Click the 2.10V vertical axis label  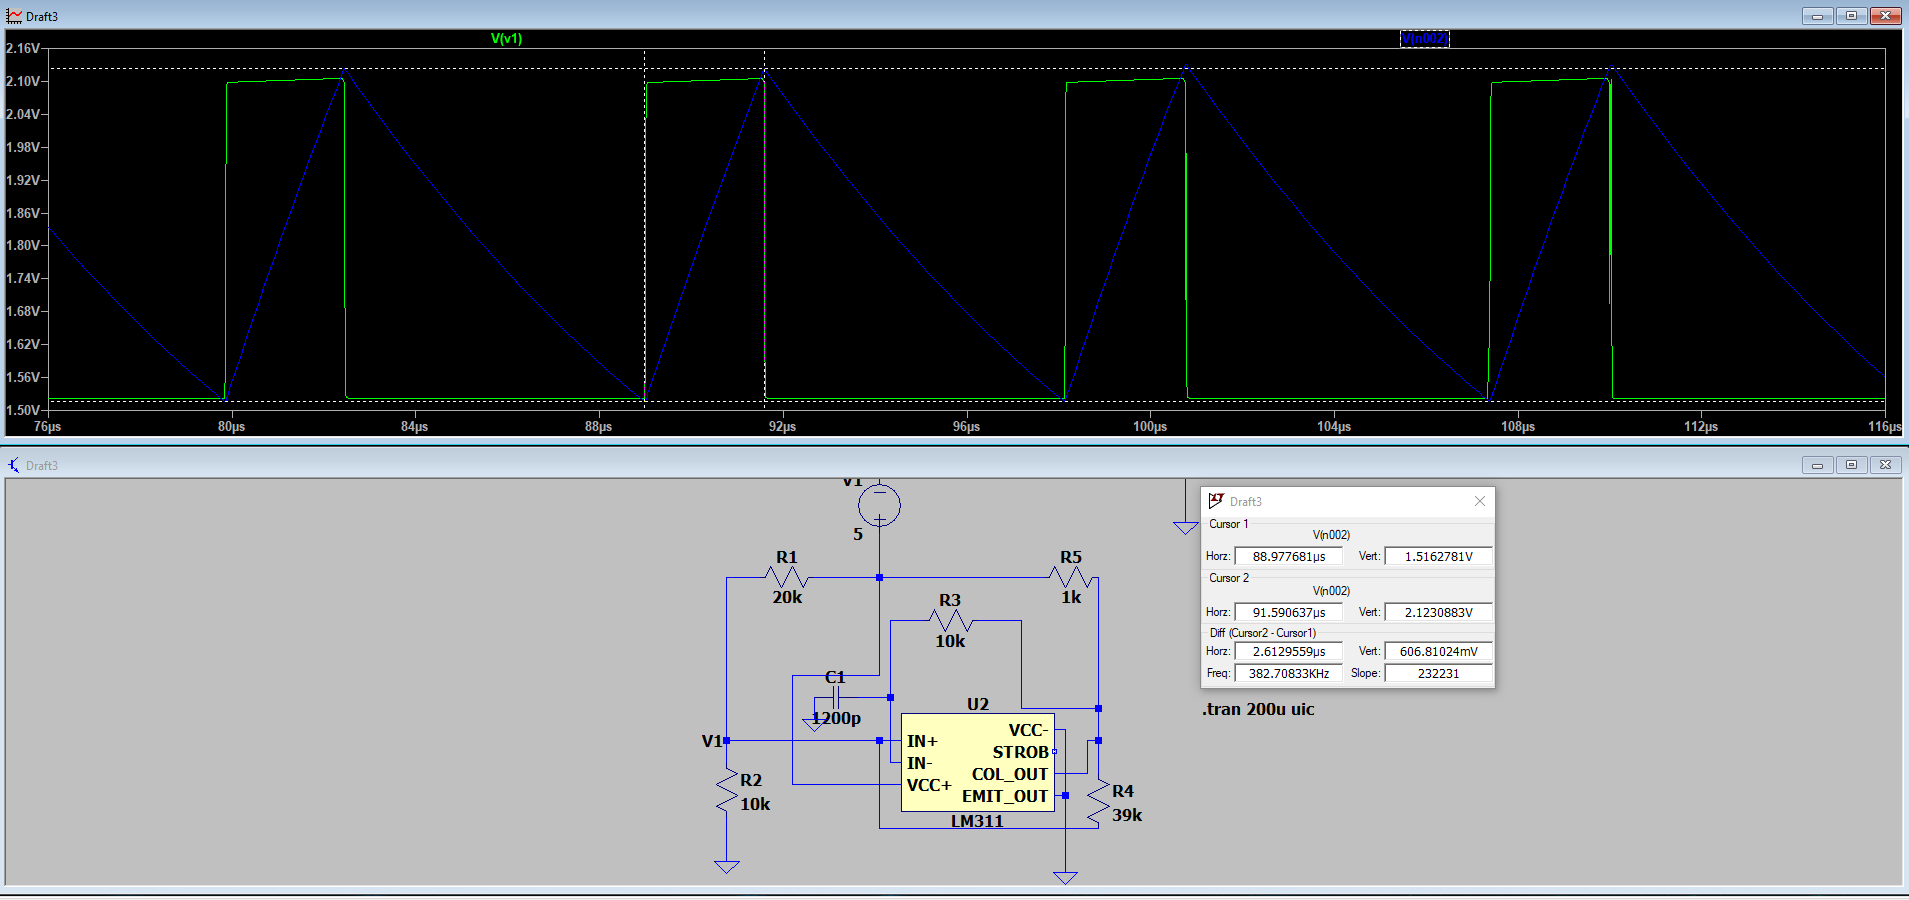tap(23, 81)
